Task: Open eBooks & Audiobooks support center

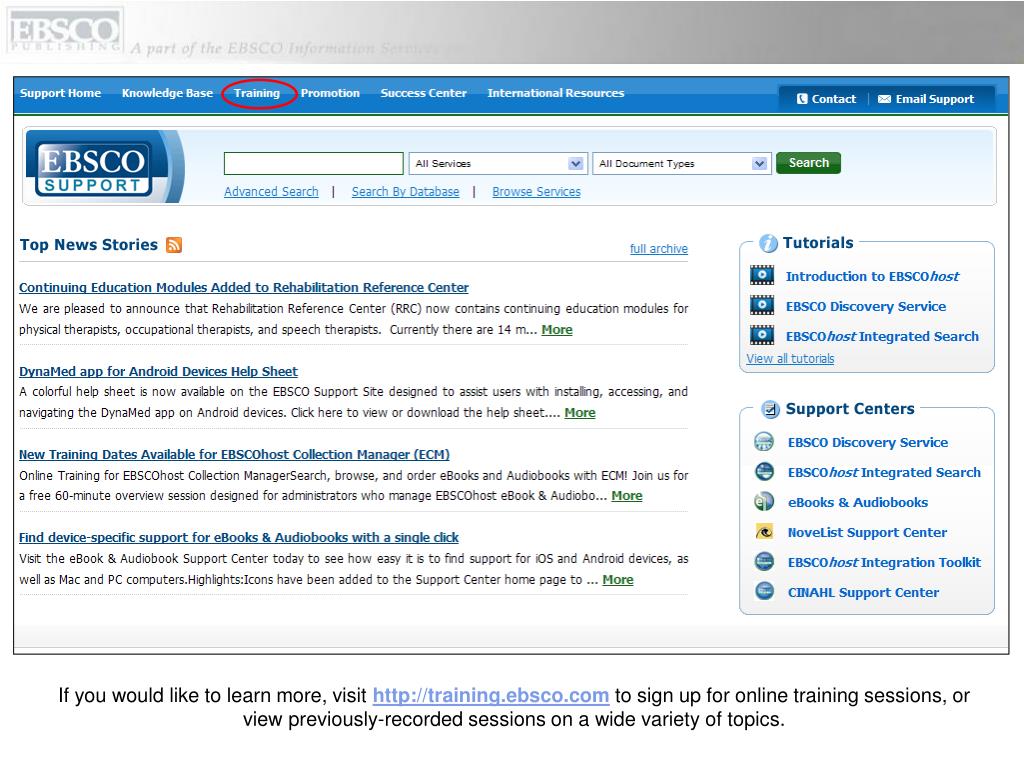Action: tap(857, 502)
